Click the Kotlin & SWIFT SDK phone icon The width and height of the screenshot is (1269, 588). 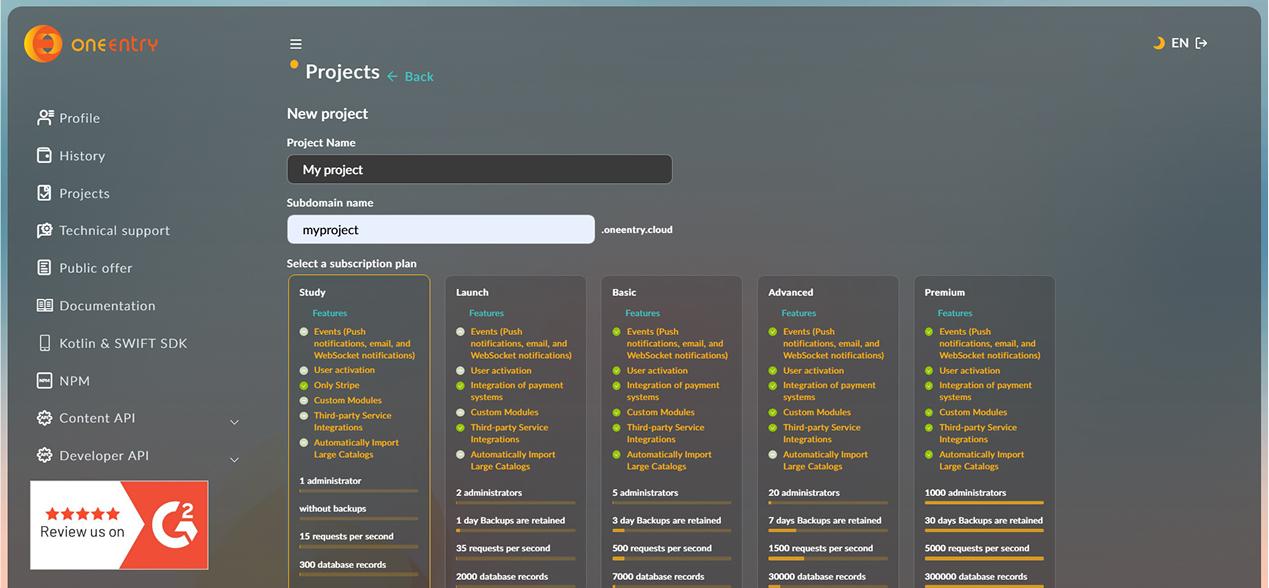coord(44,343)
